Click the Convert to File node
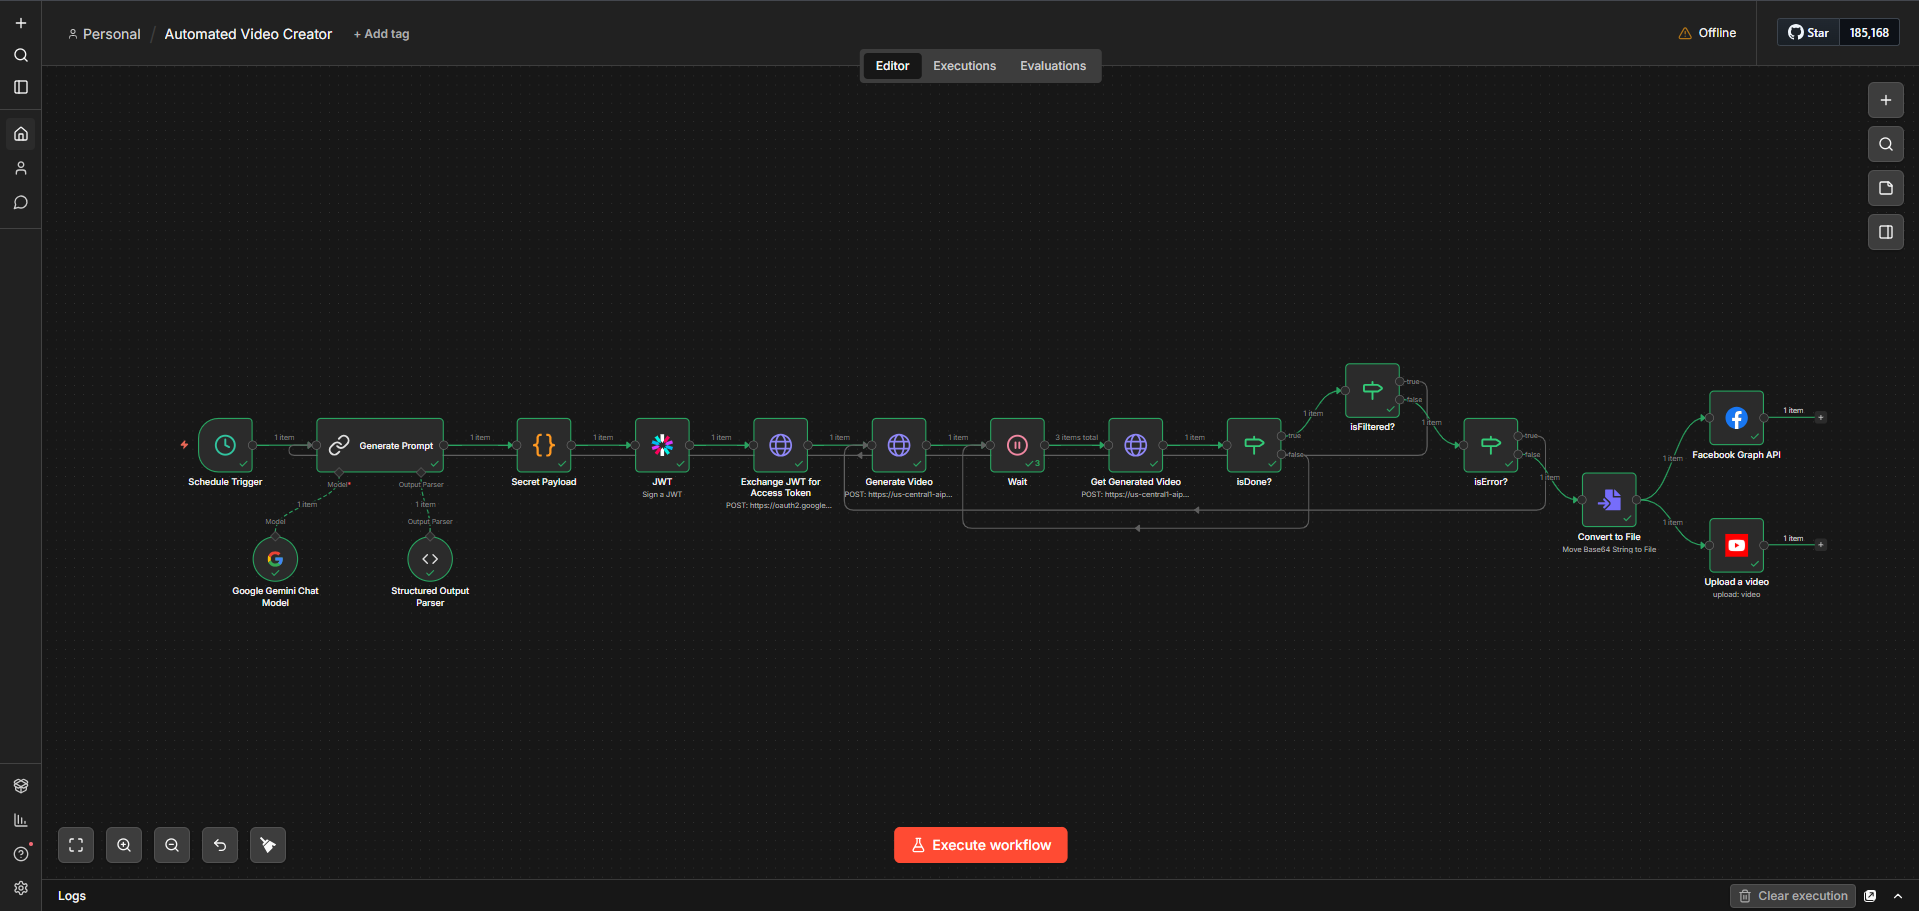 (x=1608, y=500)
